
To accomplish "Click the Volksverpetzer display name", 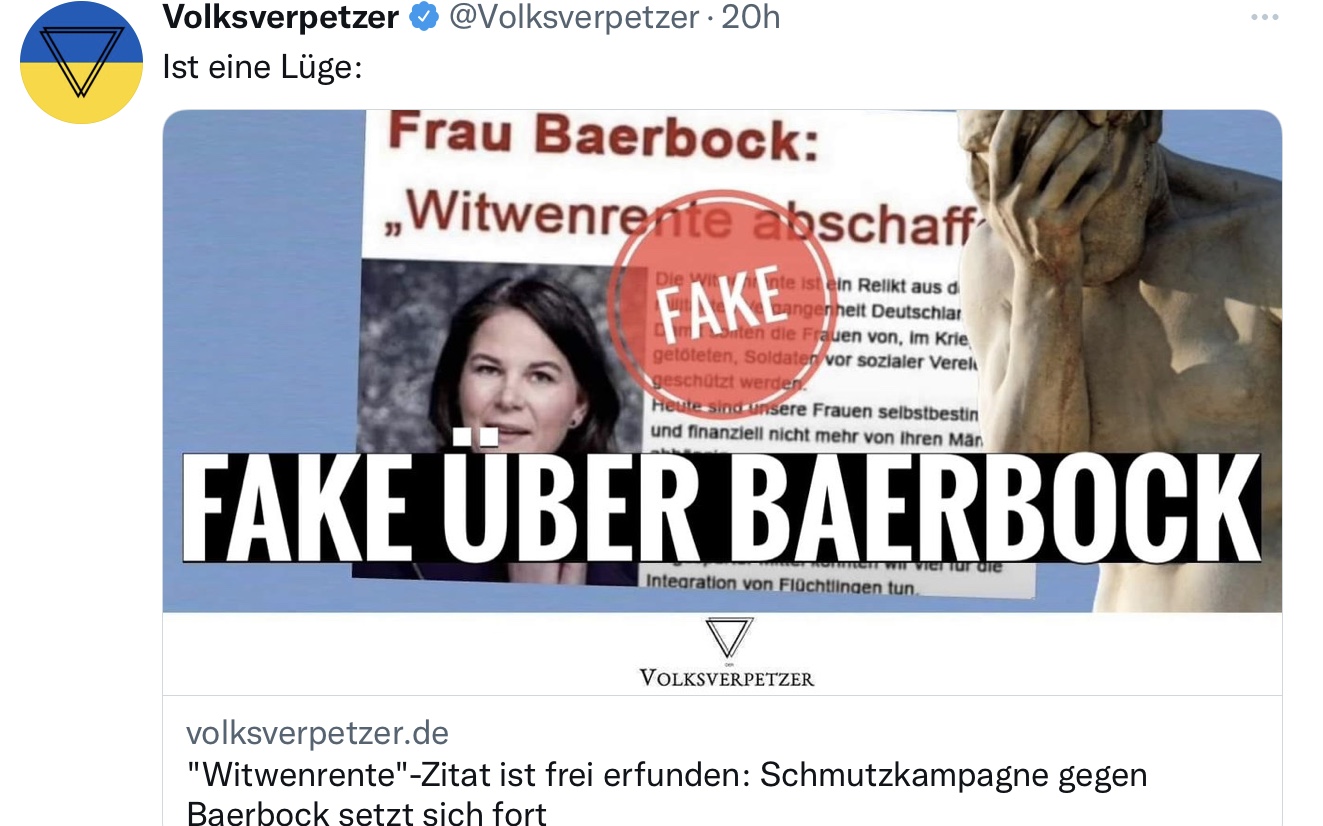I will [282, 17].
